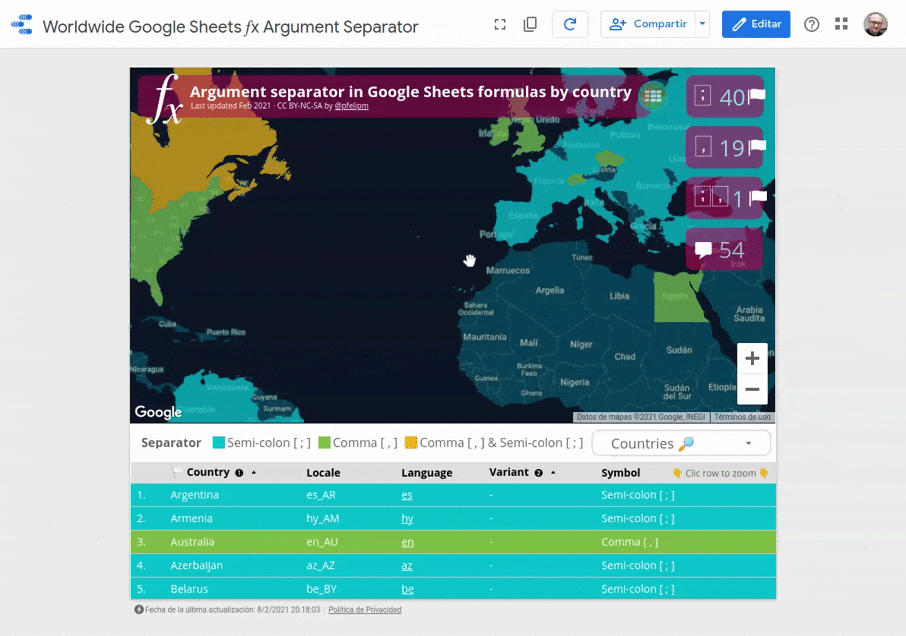Click the es_AR locale cell
Screen dimensions: 906x636
tap(321, 495)
